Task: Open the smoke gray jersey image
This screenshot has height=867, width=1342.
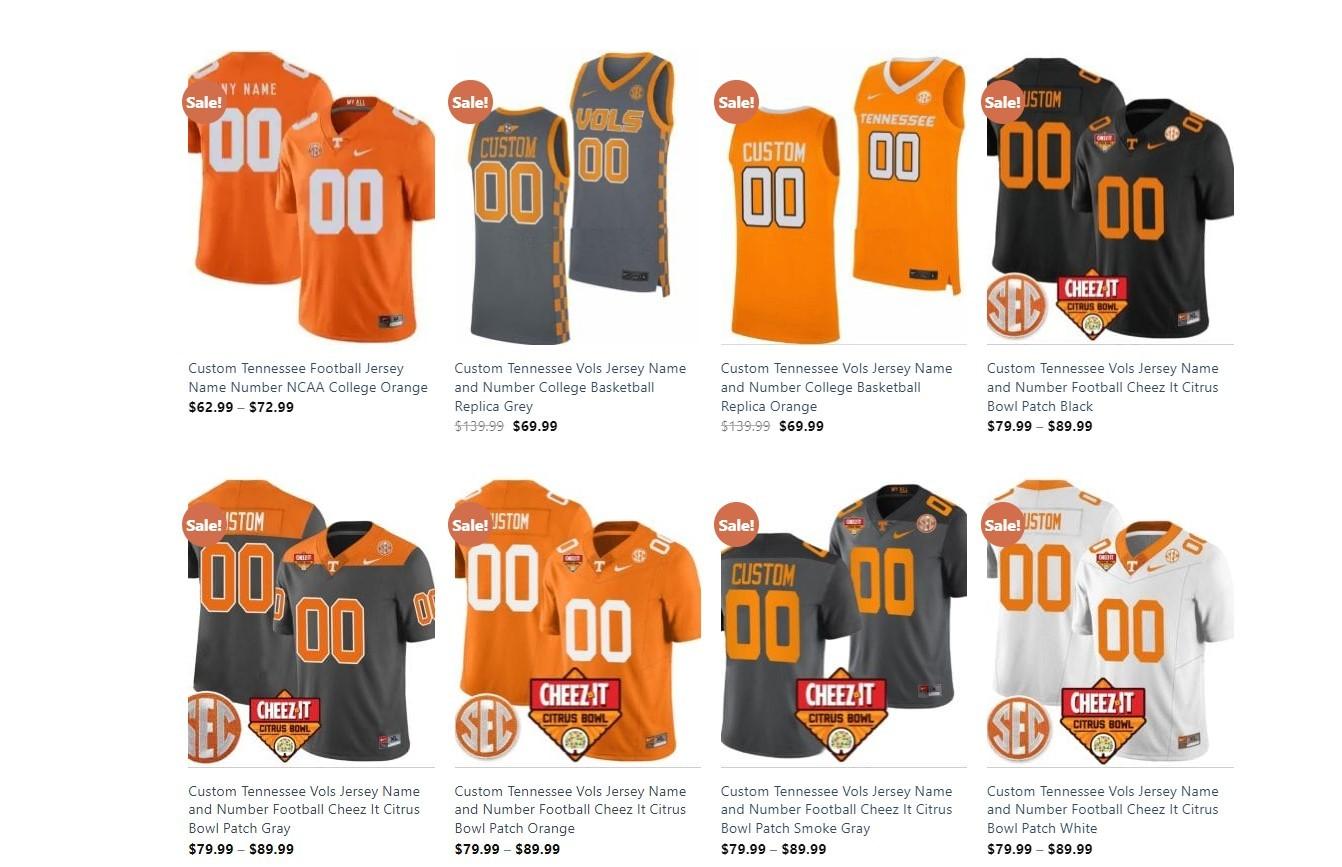Action: pos(844,620)
